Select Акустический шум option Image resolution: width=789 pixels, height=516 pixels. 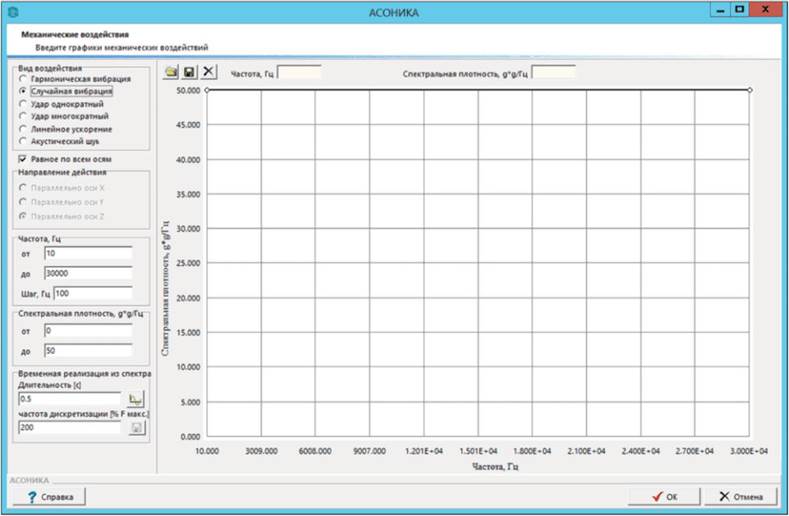click(x=22, y=141)
